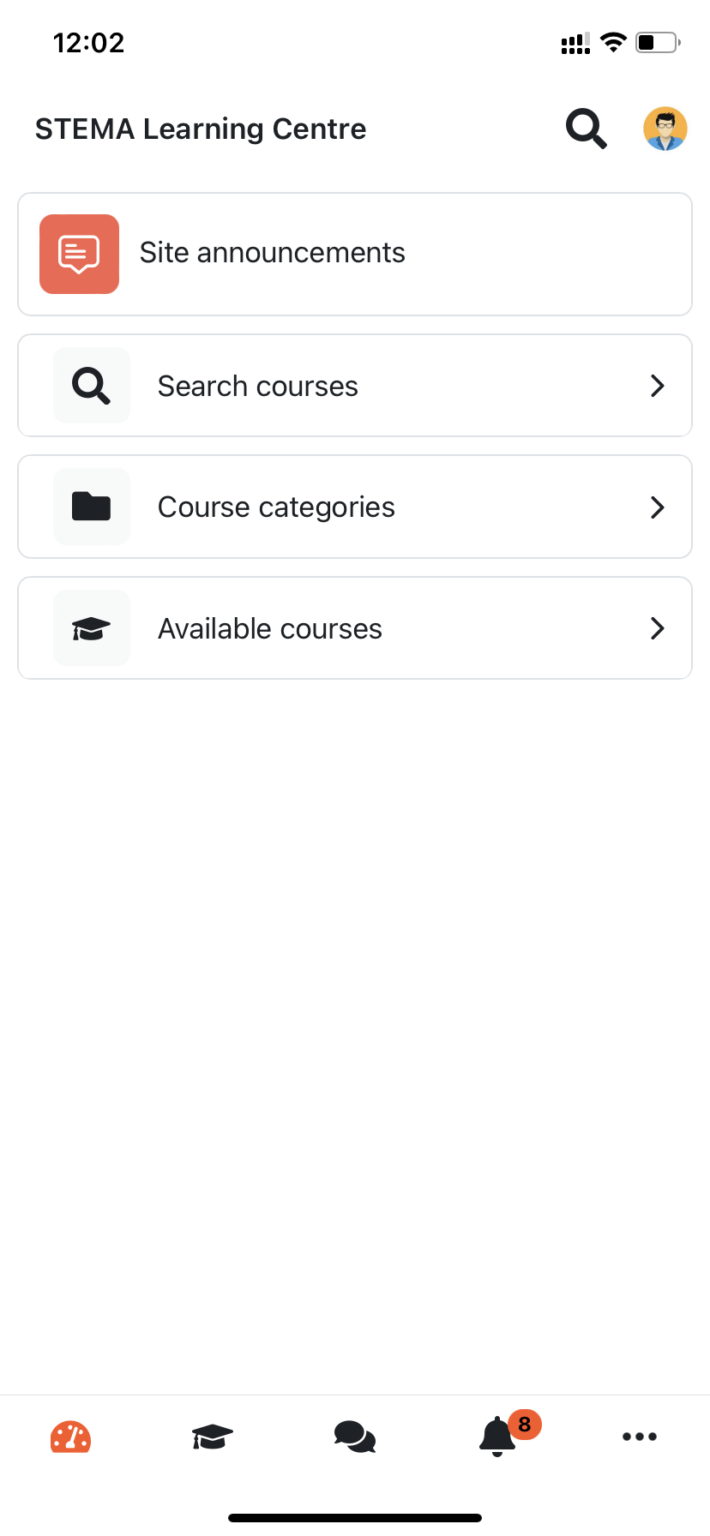Switch to the dashboard home tab
The height and width of the screenshot is (1536, 710).
[71, 1438]
